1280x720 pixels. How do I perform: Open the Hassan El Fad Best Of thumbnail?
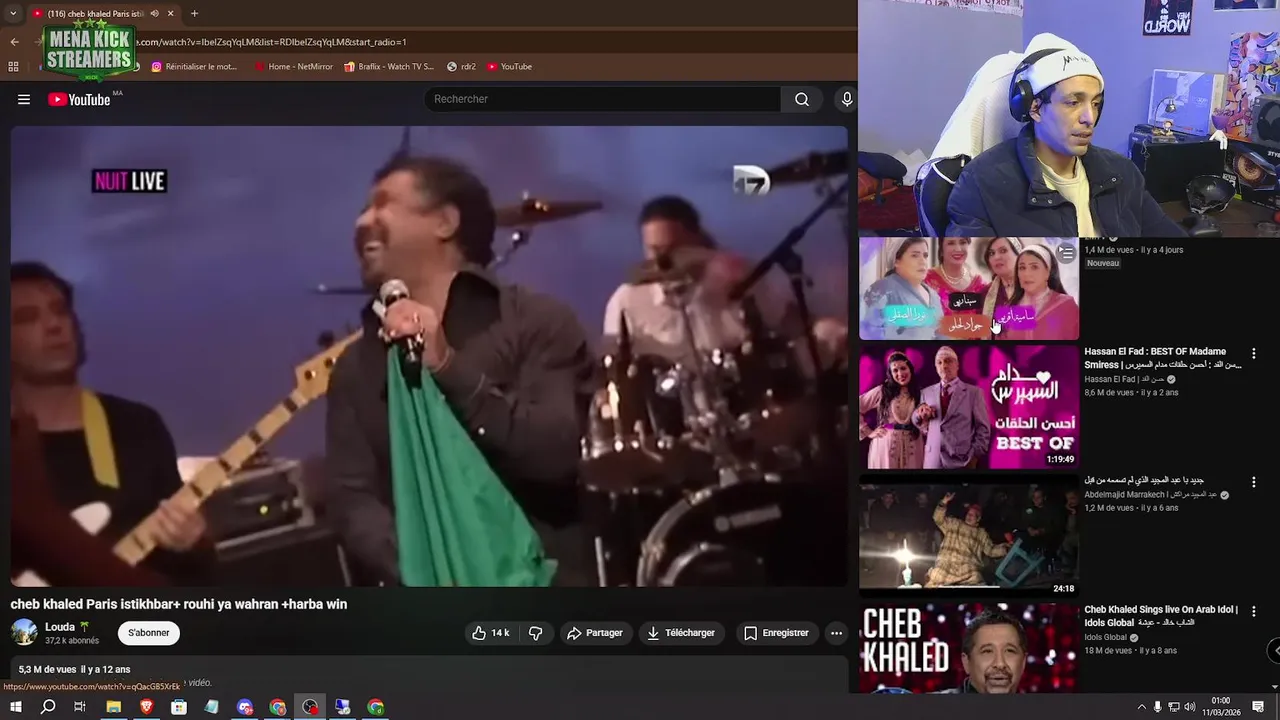pos(969,407)
